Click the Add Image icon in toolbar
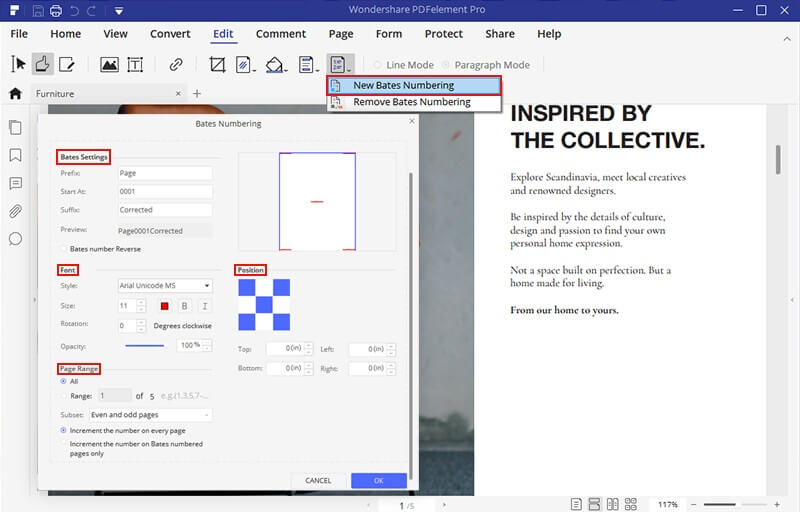Image resolution: width=800 pixels, height=512 pixels. tap(109, 65)
